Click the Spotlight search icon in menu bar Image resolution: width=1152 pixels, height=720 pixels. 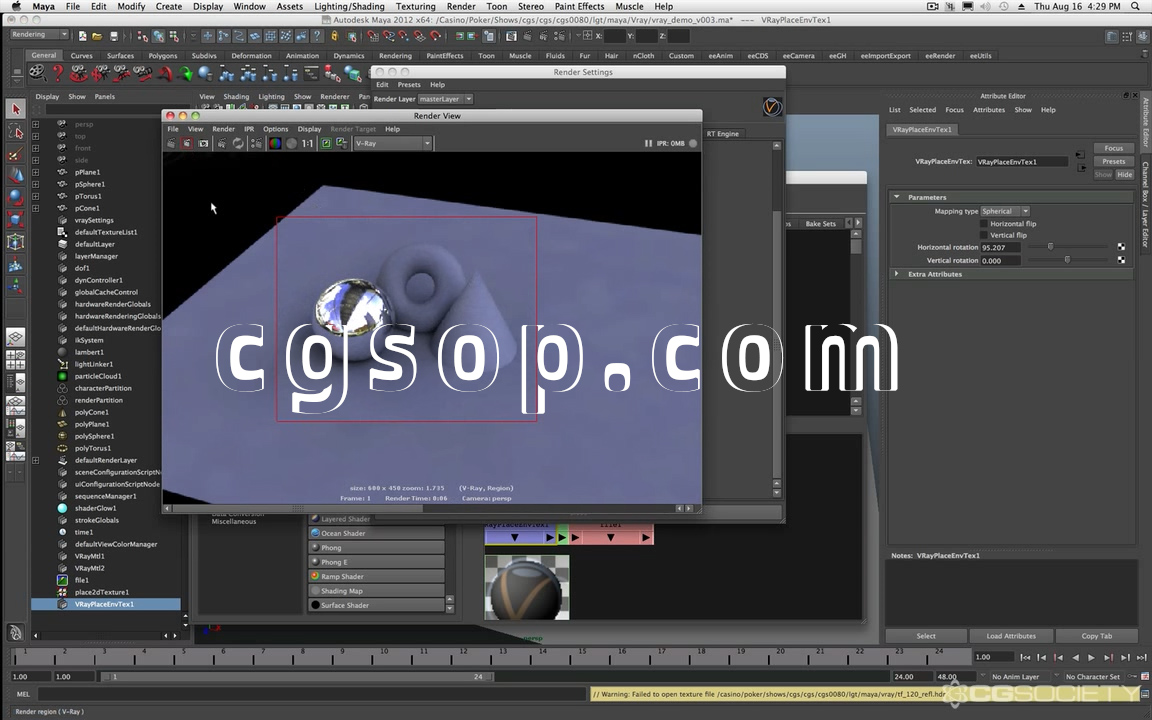[1137, 6]
